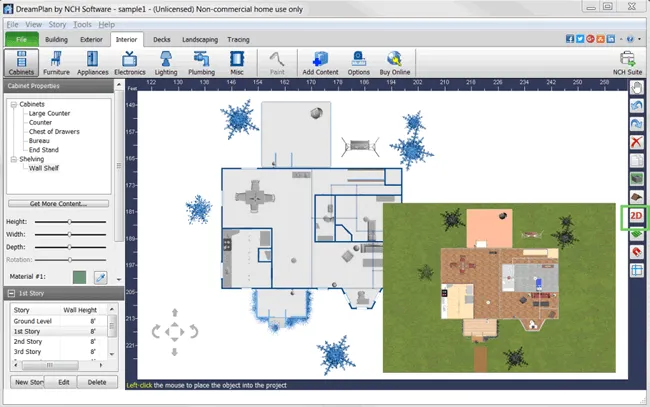Select Chest of Drawers item
This screenshot has width=650, height=407.
54,131
